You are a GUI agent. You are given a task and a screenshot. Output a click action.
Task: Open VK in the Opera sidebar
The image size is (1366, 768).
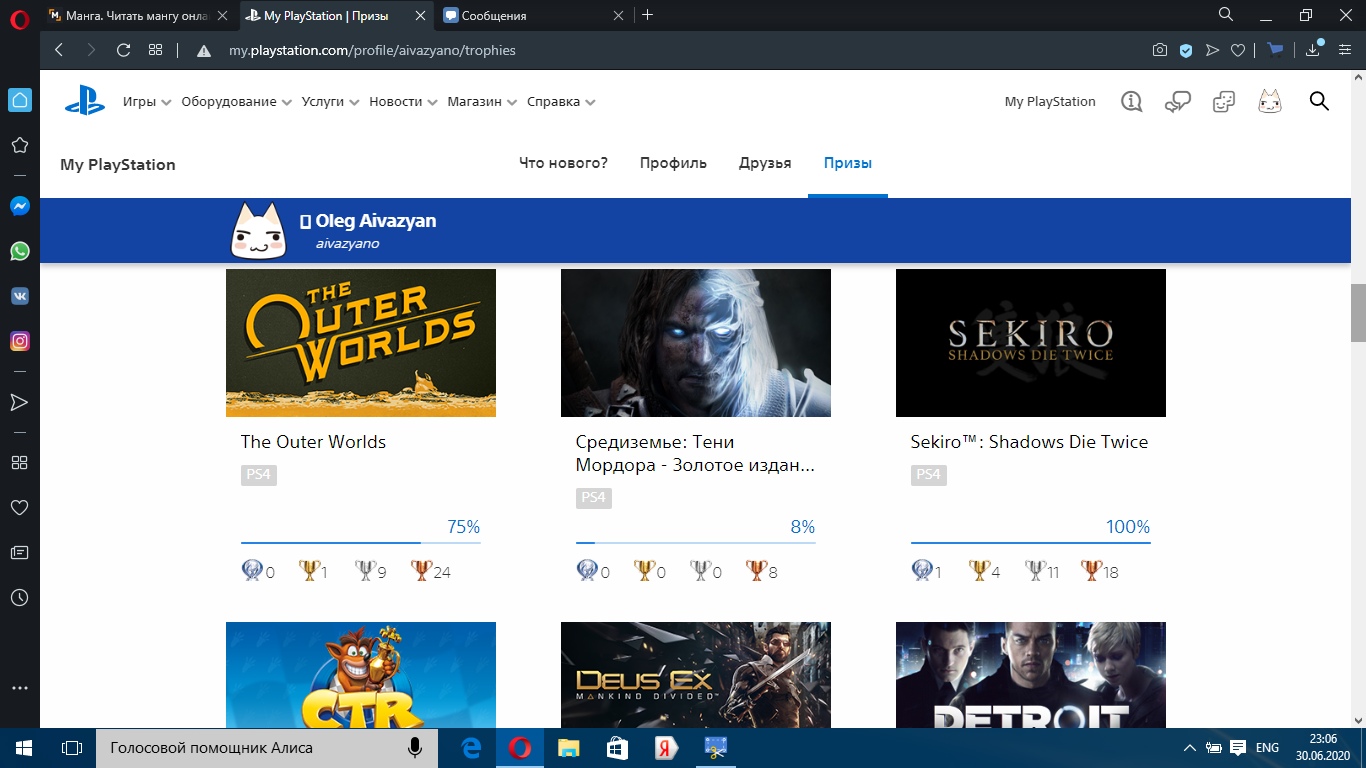pyautogui.click(x=20, y=296)
